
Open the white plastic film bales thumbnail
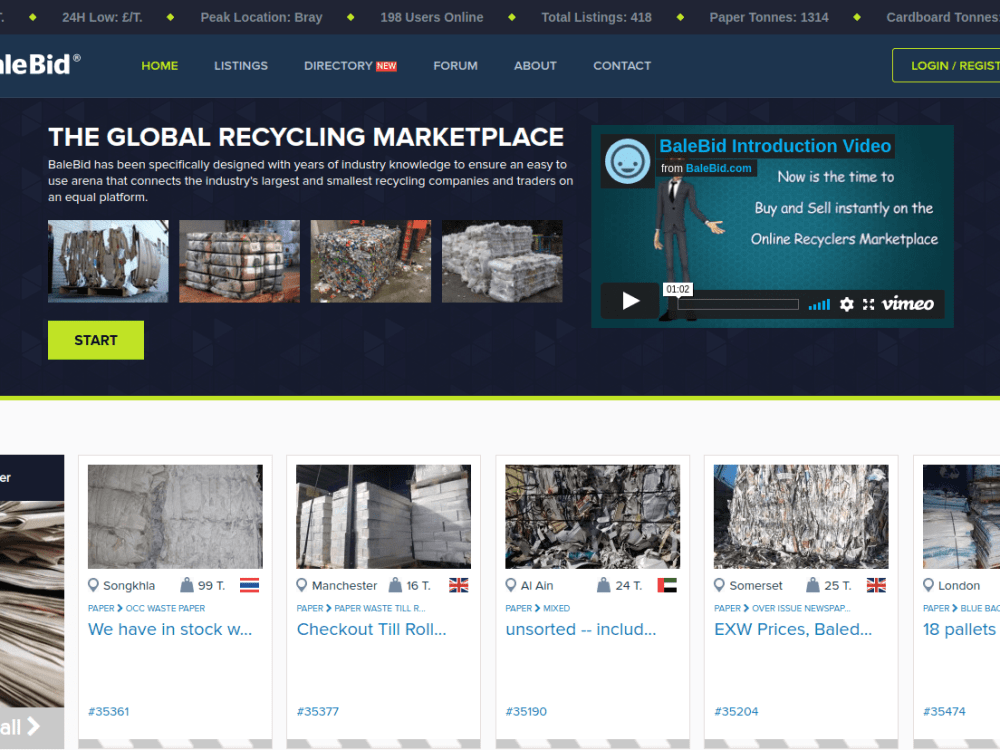tap(502, 261)
